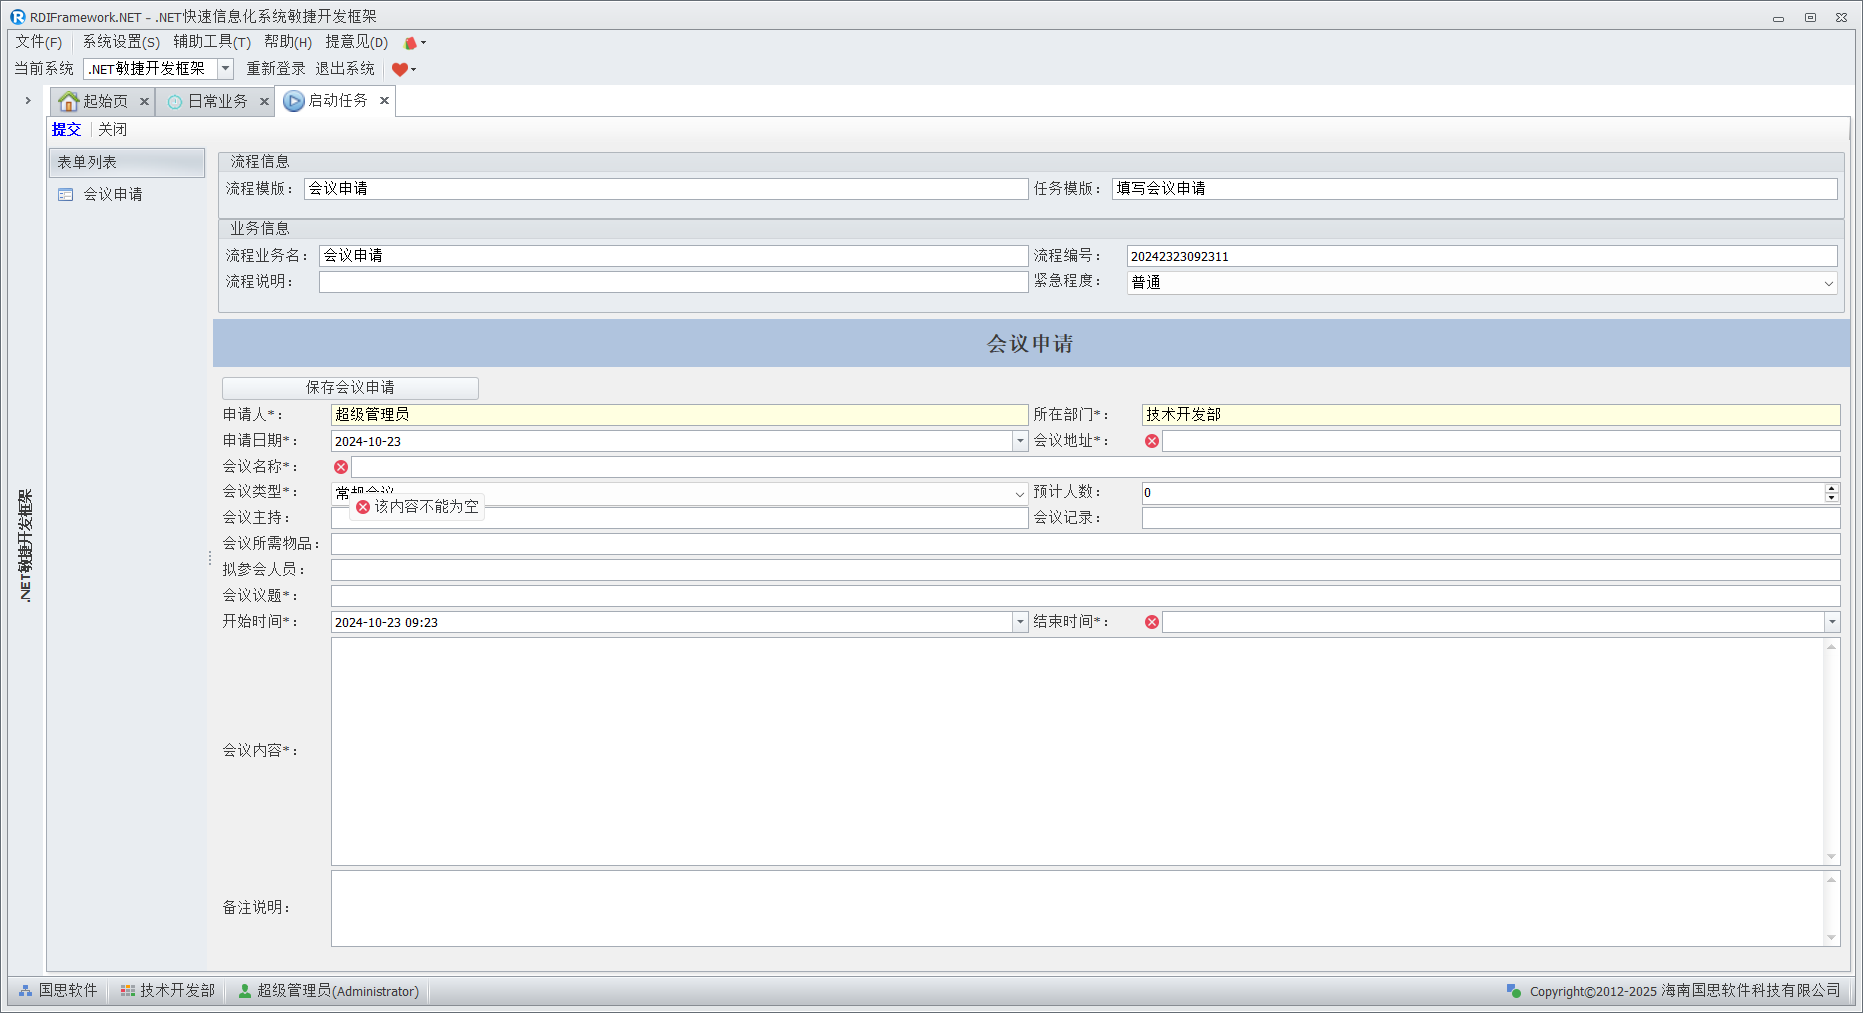Viewport: 1863px width, 1013px height.
Task: Open the 申请日期 date picker dropdown
Action: click(1020, 441)
